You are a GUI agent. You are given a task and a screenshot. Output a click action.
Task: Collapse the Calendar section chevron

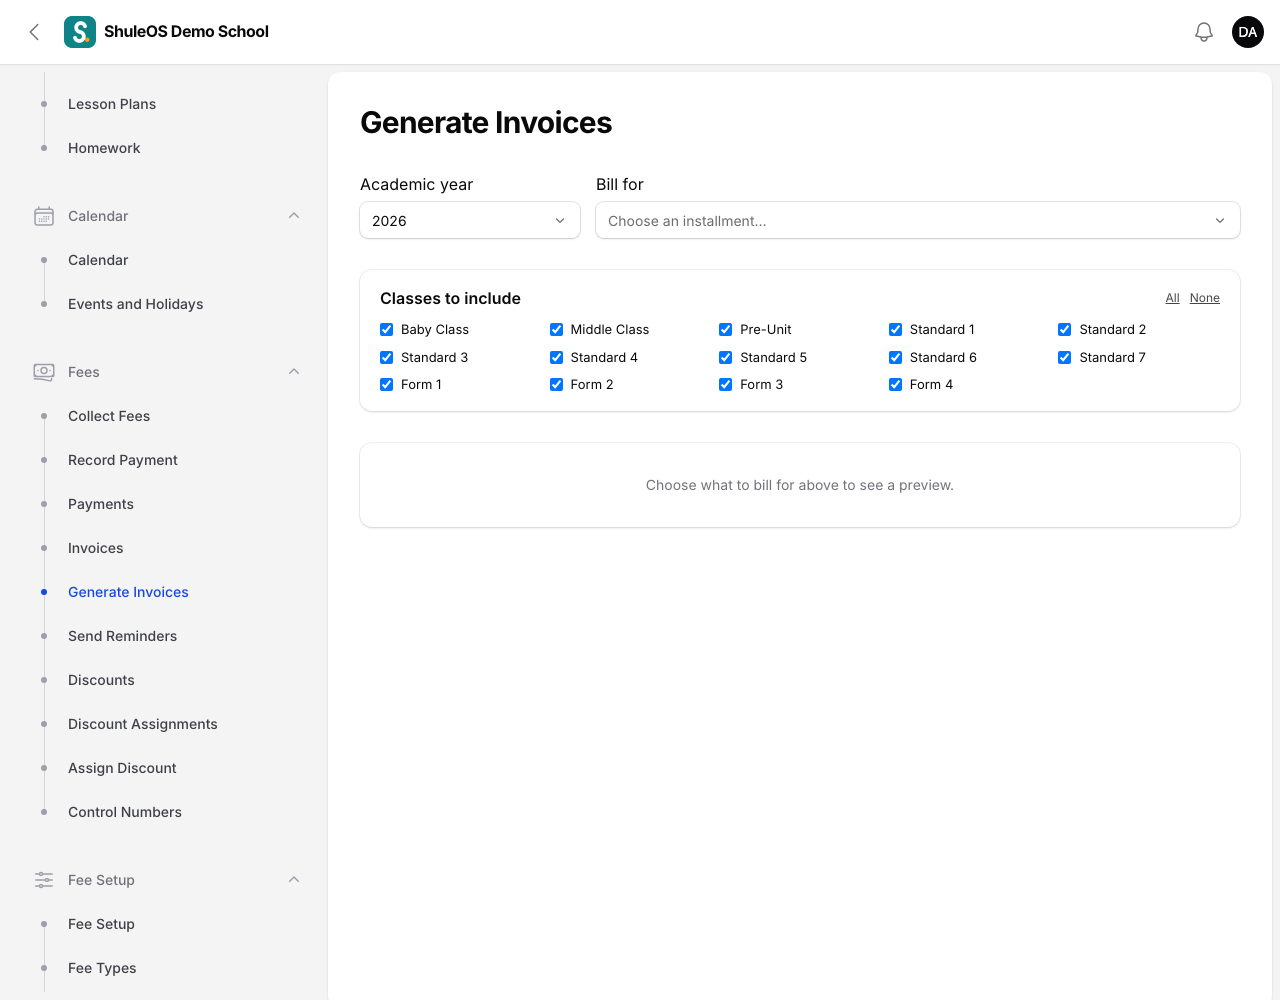(x=294, y=216)
